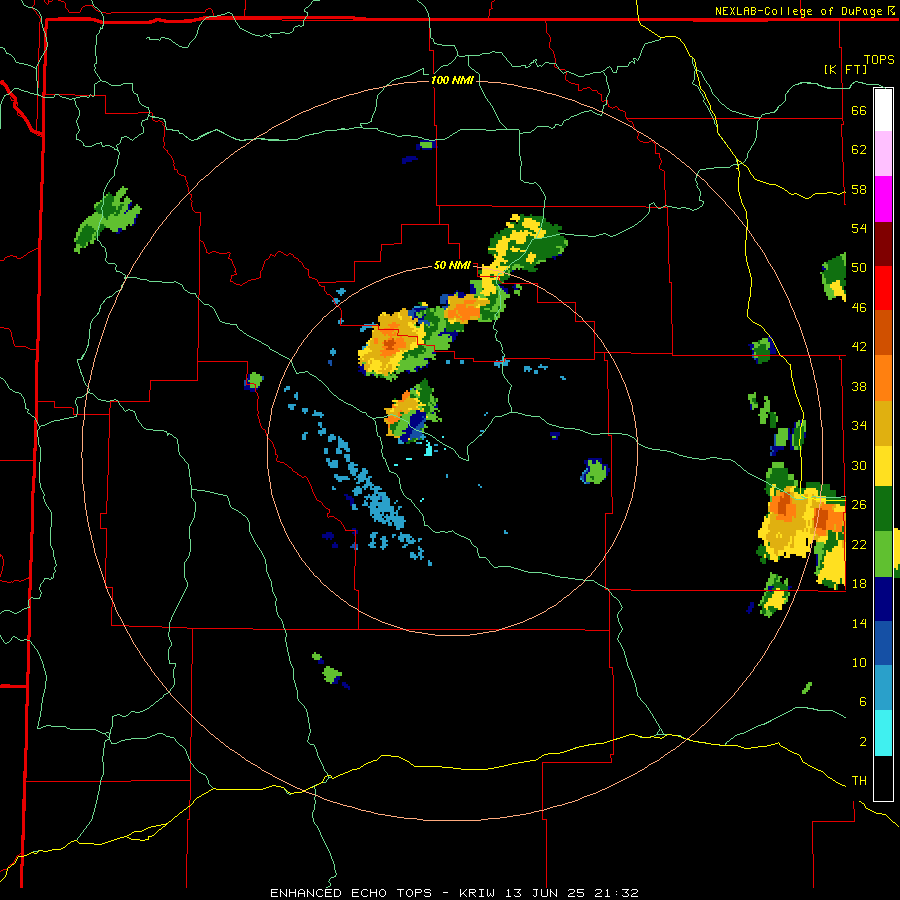Click the "14" legend value
Image resolution: width=900 pixels, height=900 pixels.
click(x=859, y=623)
